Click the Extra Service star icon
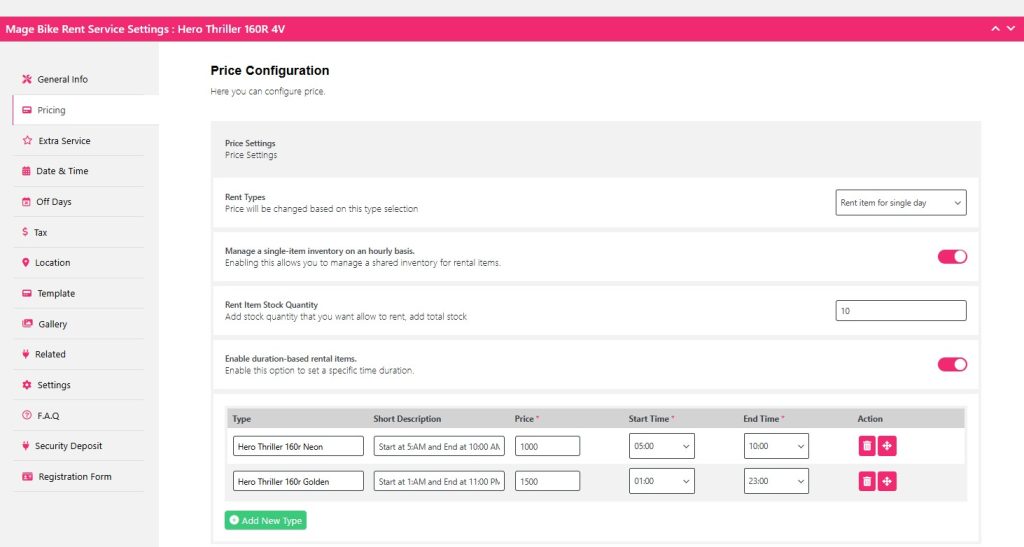The image size is (1024, 547). [27, 141]
